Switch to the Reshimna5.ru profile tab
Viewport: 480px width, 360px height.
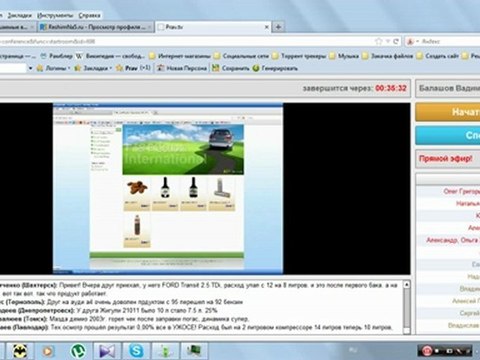tap(96, 27)
